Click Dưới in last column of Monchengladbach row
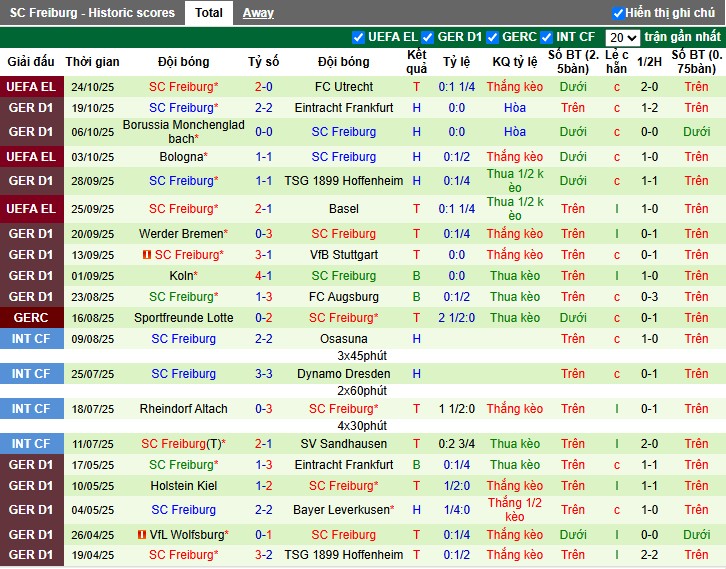Image resolution: width=726 pixels, height=569 pixels. tap(696, 132)
